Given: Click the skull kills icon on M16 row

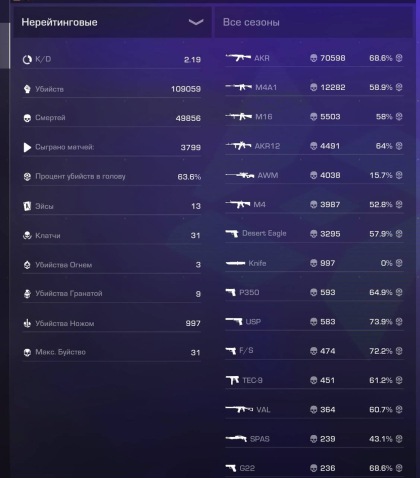Looking at the screenshot, I should coord(313,117).
